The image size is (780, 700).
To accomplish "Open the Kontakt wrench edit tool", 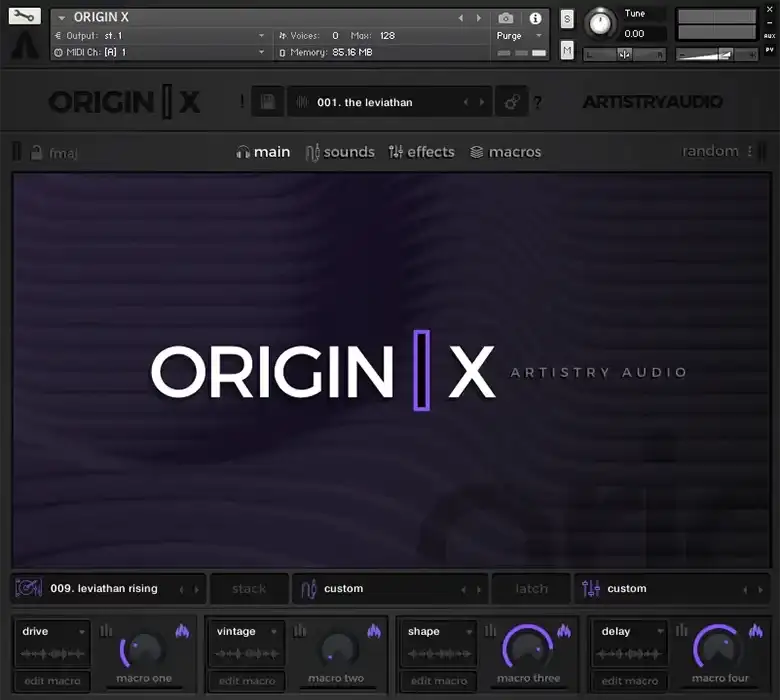I will click(24, 16).
